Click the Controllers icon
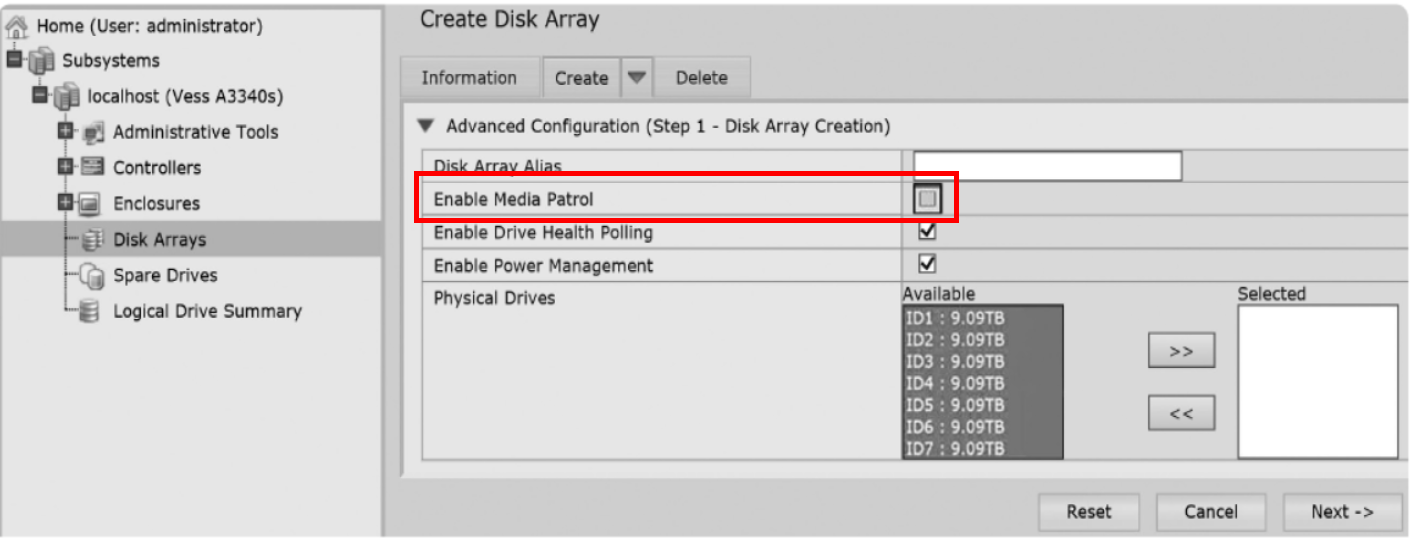This screenshot has height=538, width=1411. [x=93, y=168]
